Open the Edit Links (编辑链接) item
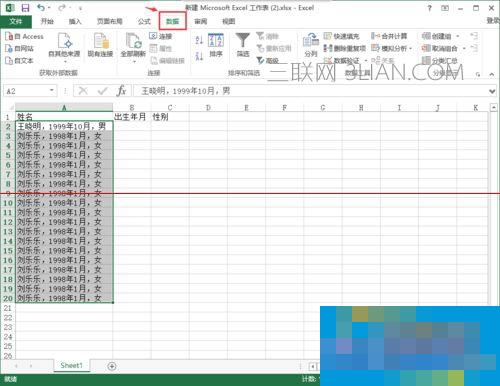The width and height of the screenshot is (500, 386). coord(167,61)
